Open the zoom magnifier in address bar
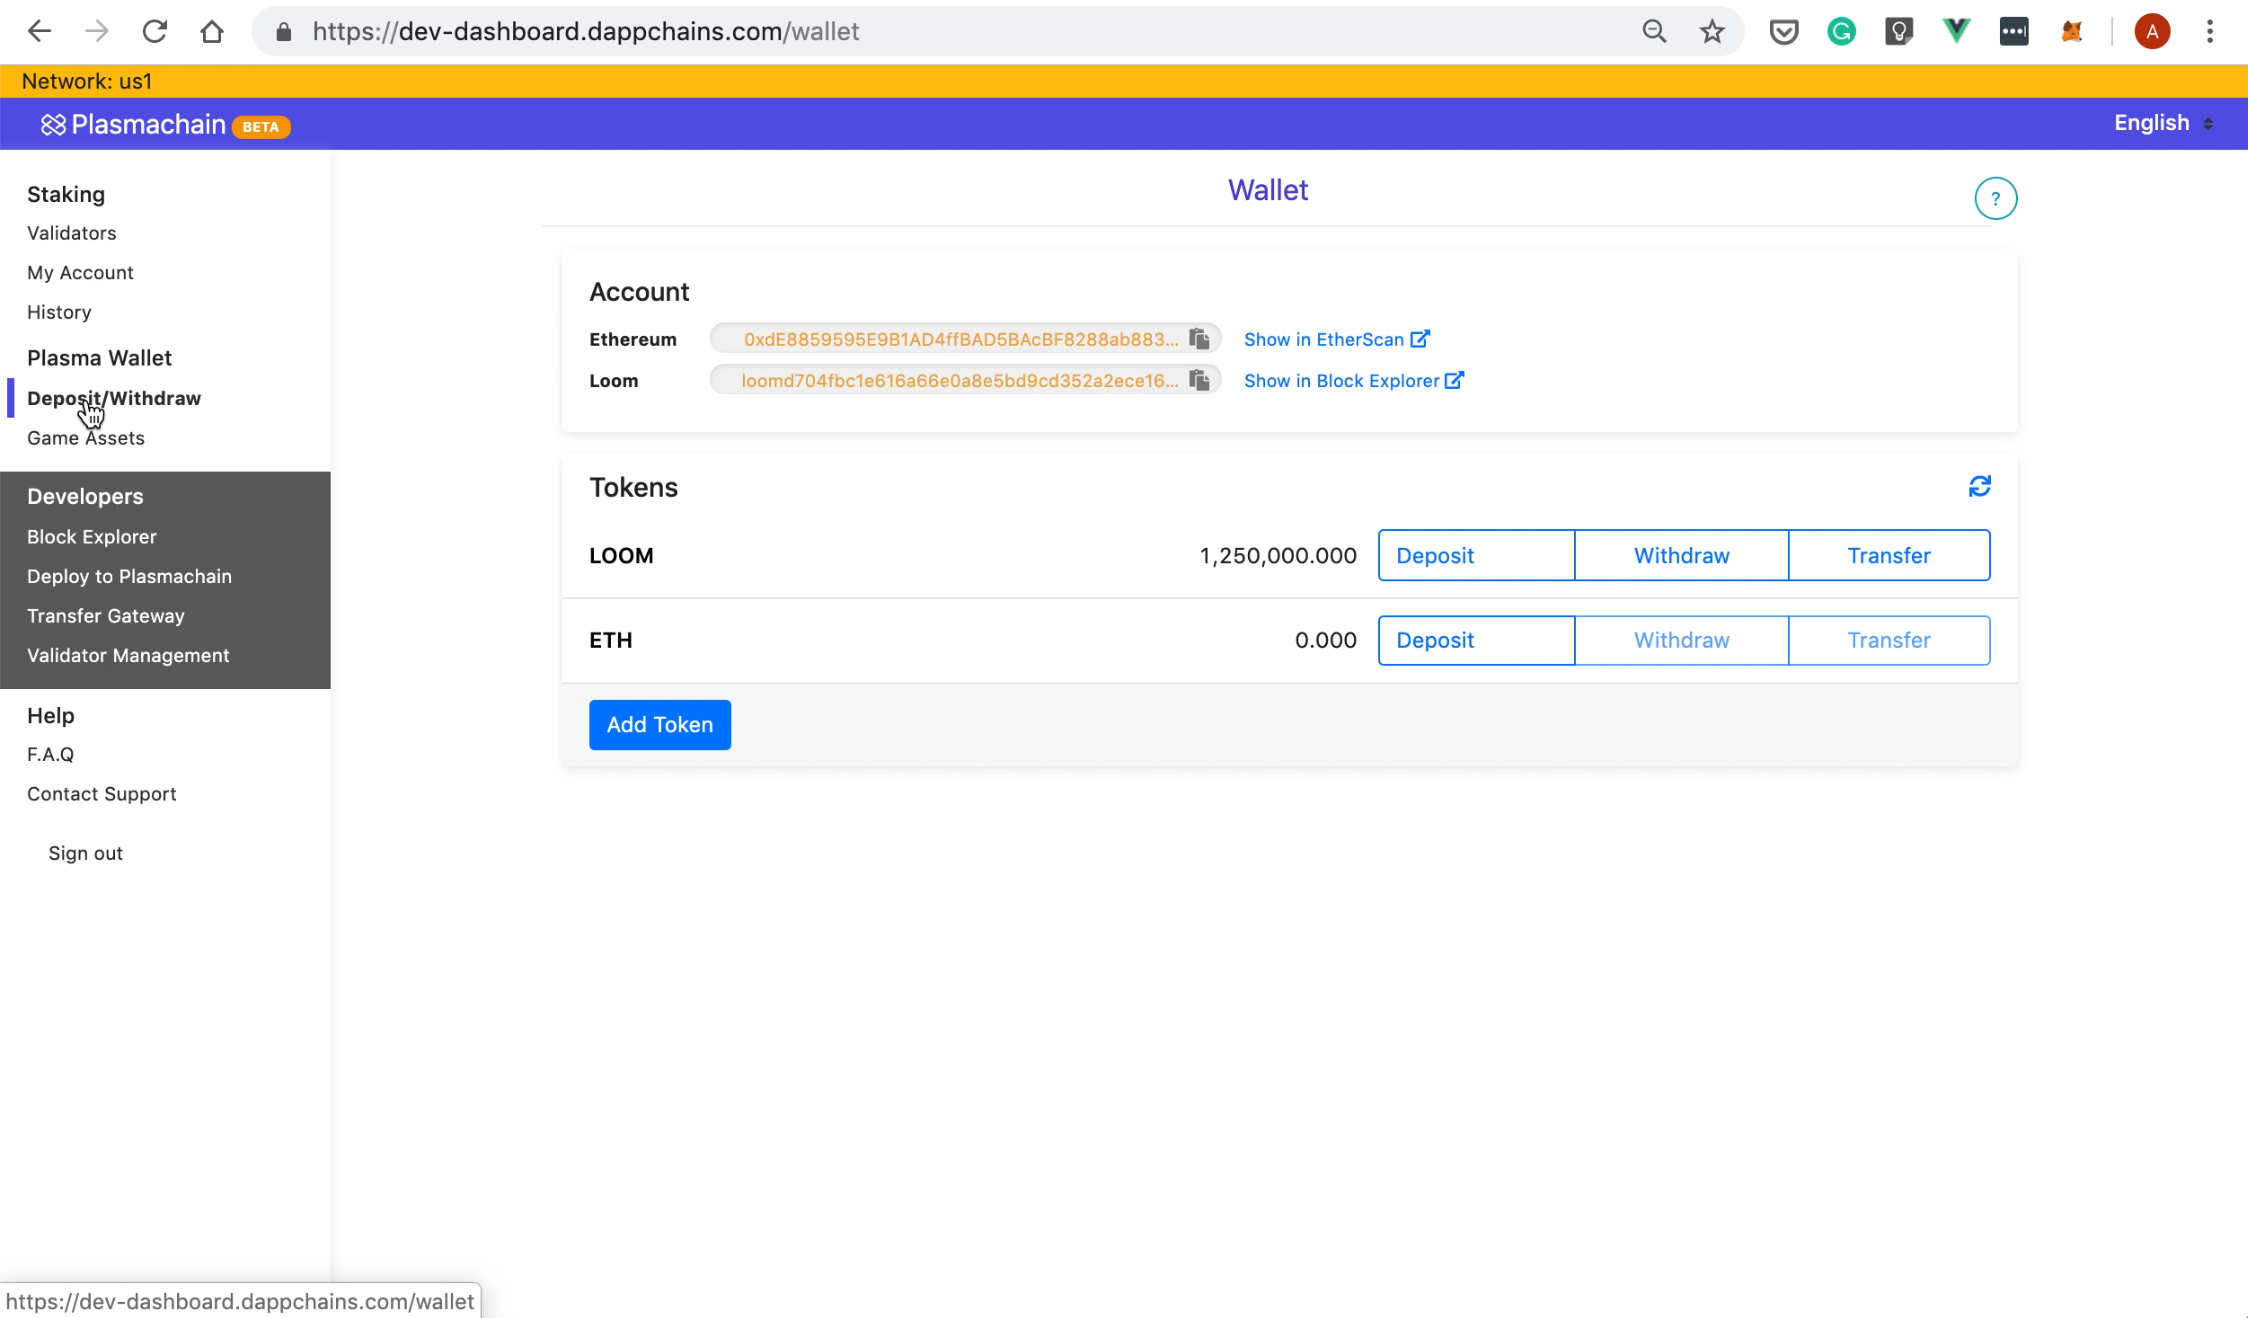This screenshot has width=2248, height=1318. point(1654,31)
